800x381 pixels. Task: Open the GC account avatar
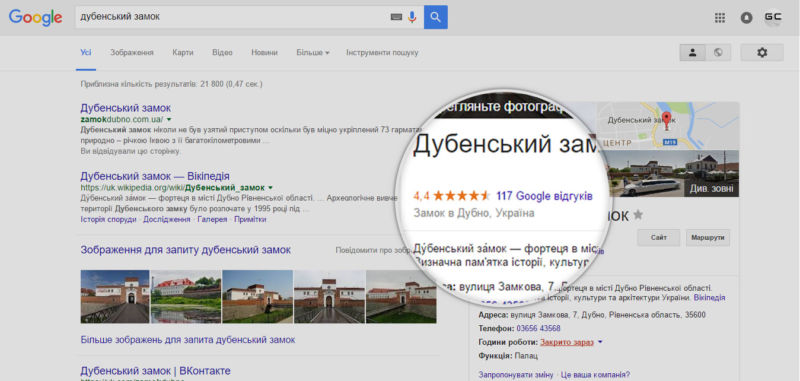772,17
